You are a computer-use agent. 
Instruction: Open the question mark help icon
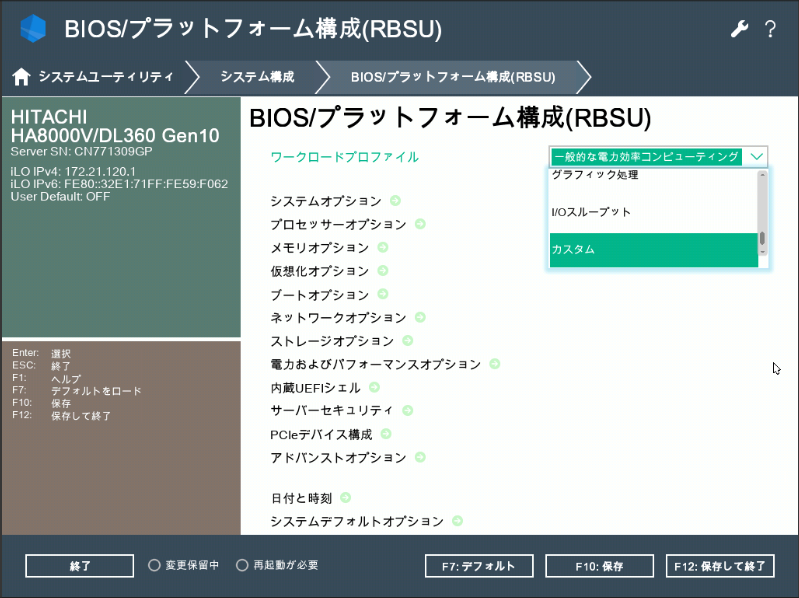click(x=770, y=29)
